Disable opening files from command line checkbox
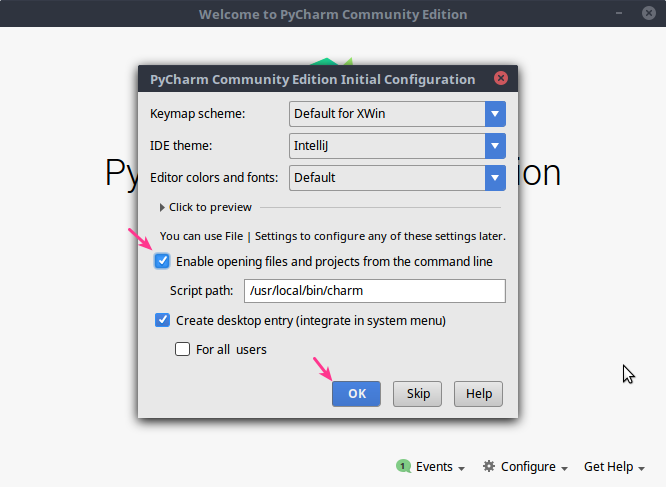This screenshot has height=487, width=666. point(162,261)
